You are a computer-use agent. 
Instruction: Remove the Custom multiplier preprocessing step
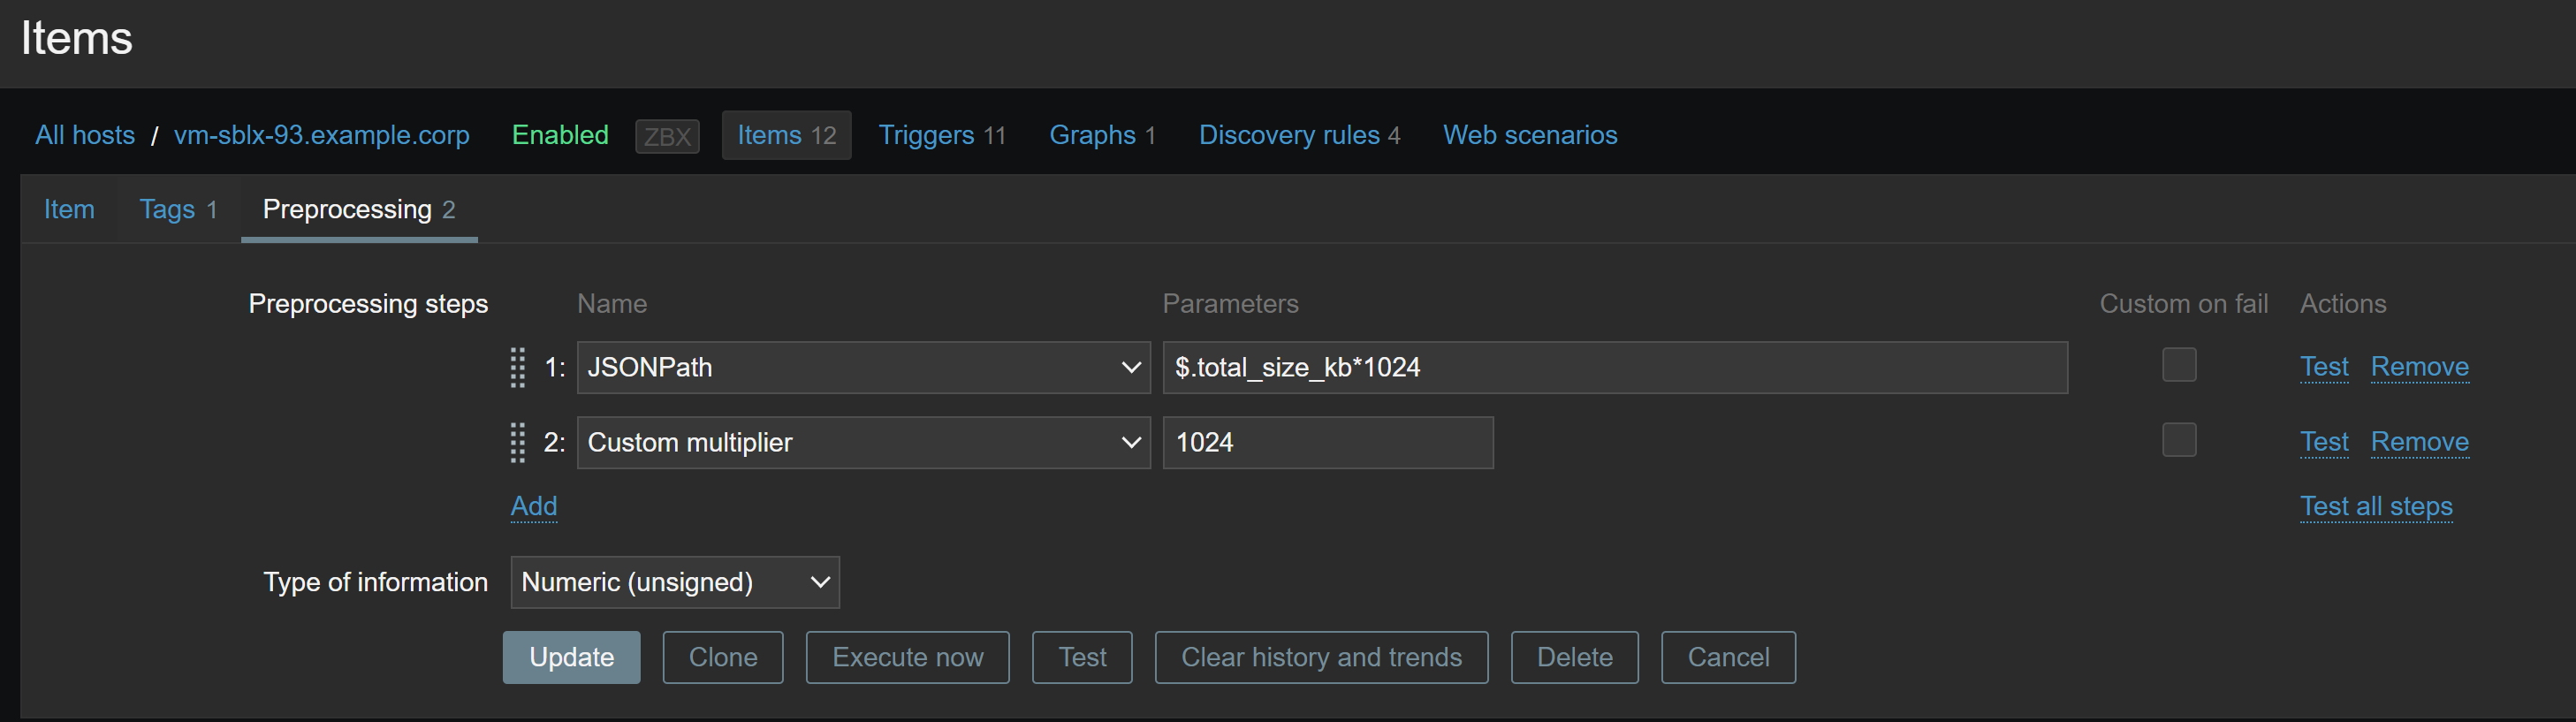point(2419,441)
